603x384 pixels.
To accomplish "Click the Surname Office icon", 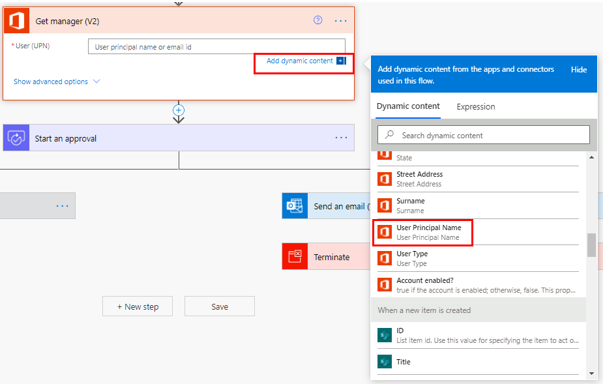I will coord(384,206).
